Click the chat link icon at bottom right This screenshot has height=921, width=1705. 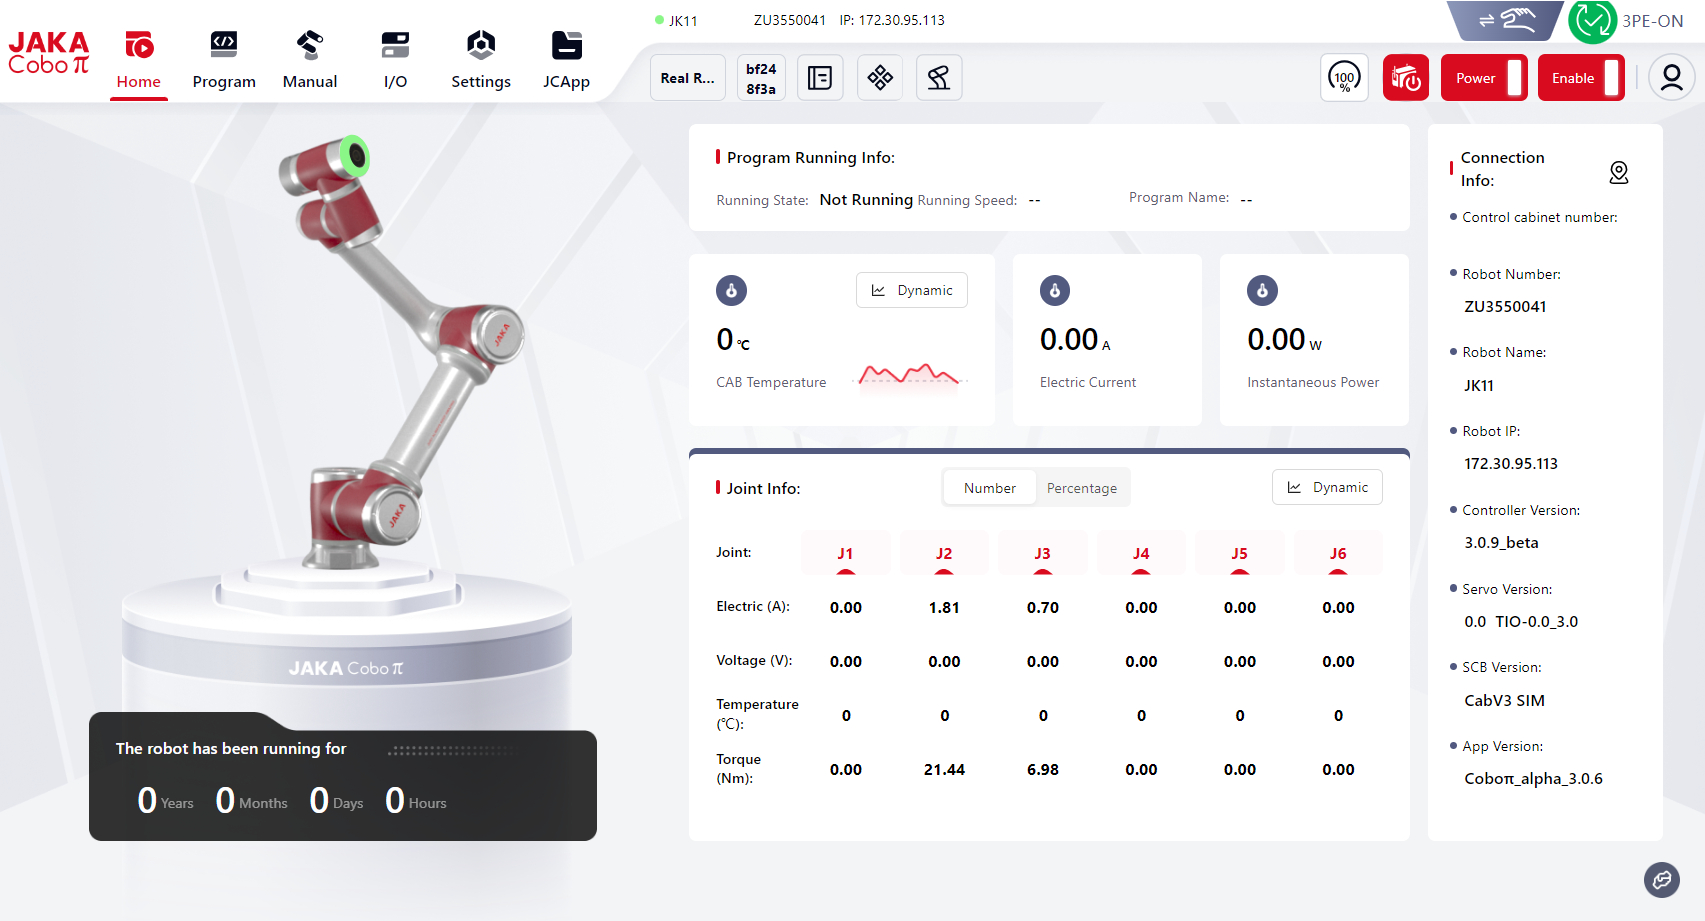pyautogui.click(x=1661, y=880)
